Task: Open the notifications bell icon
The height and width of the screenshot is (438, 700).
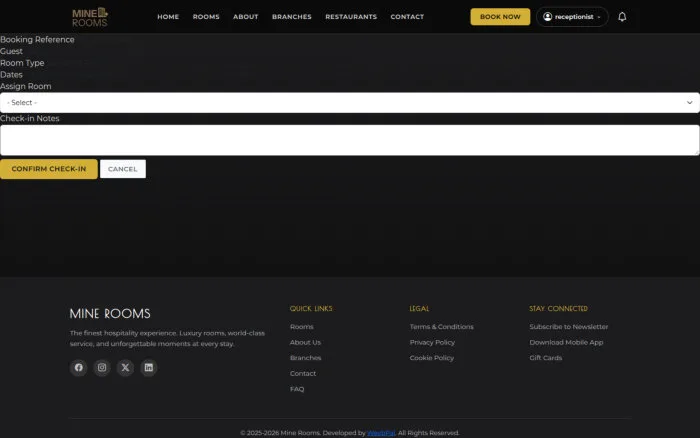Action: pyautogui.click(x=622, y=17)
